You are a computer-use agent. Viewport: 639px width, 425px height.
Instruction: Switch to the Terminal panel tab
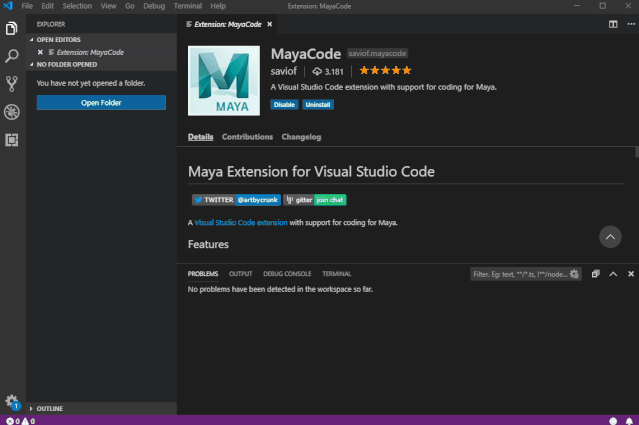tap(337, 274)
